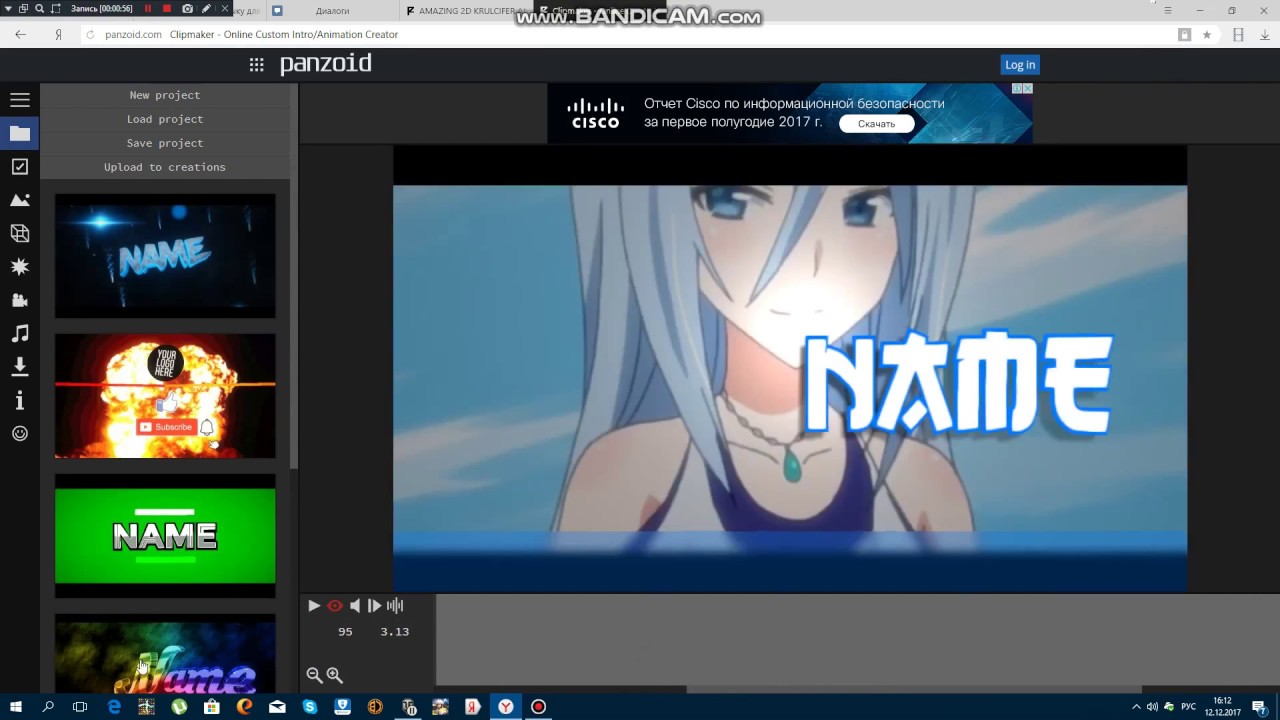
Task: Open the checkbox Settings panel icon
Action: pos(20,167)
